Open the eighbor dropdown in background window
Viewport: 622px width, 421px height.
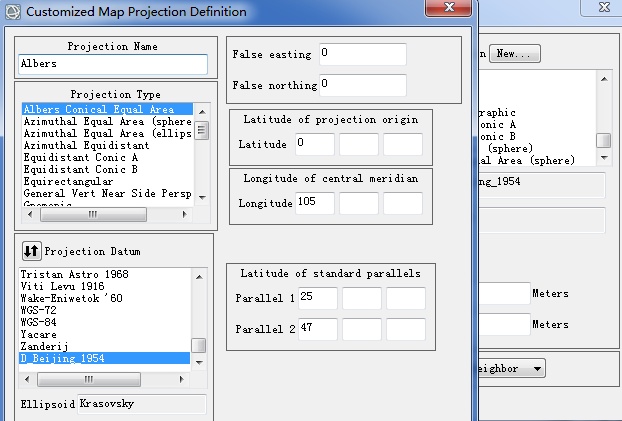point(512,369)
